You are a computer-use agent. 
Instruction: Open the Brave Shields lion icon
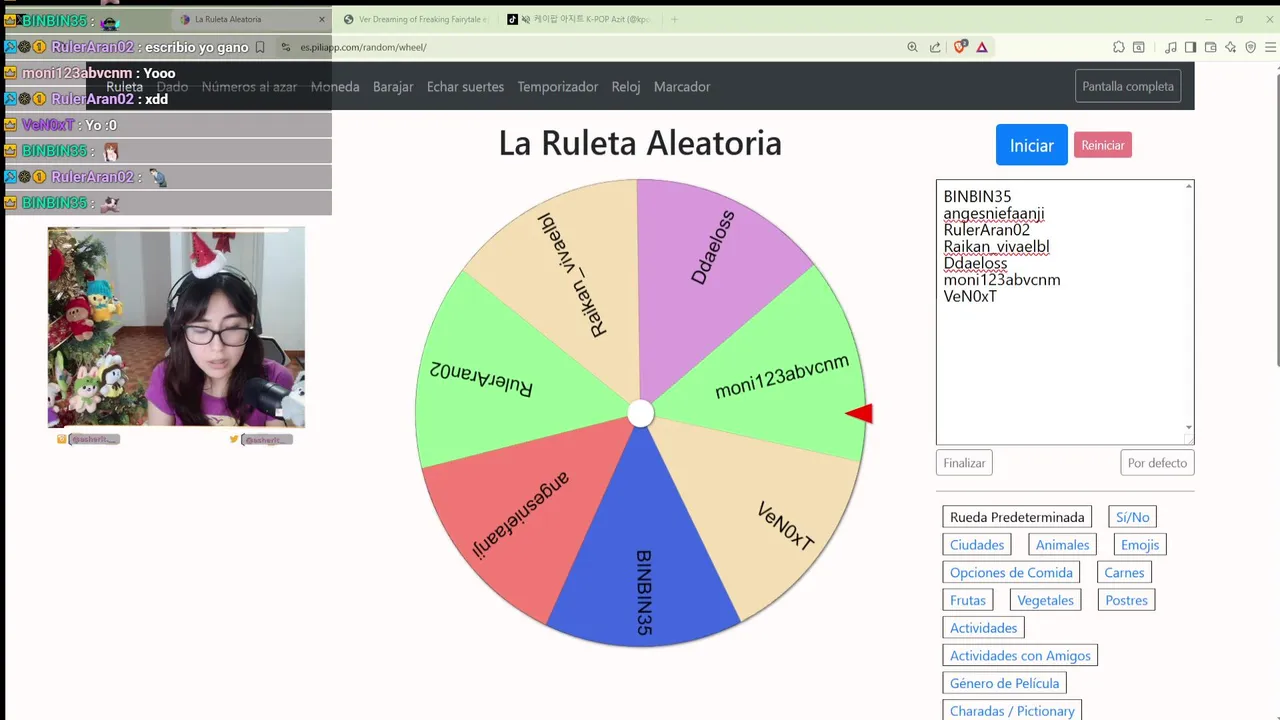[961, 47]
